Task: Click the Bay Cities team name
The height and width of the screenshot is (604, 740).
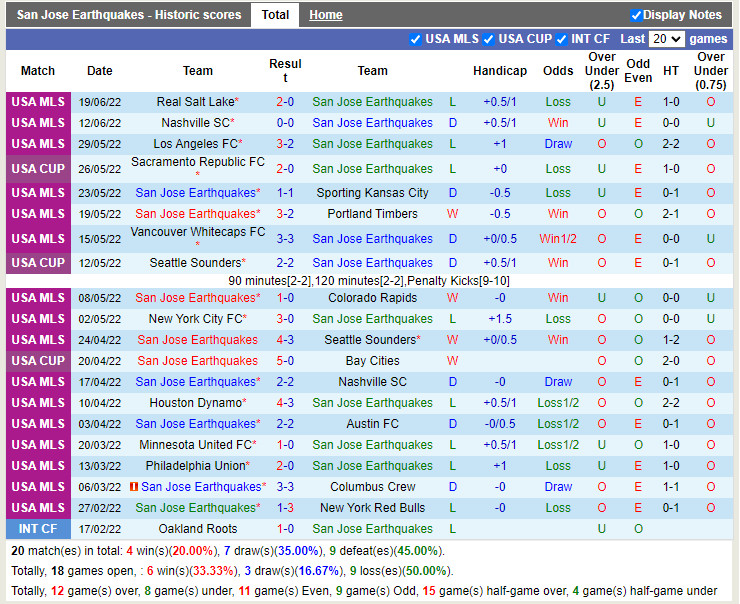Action: 372,361
